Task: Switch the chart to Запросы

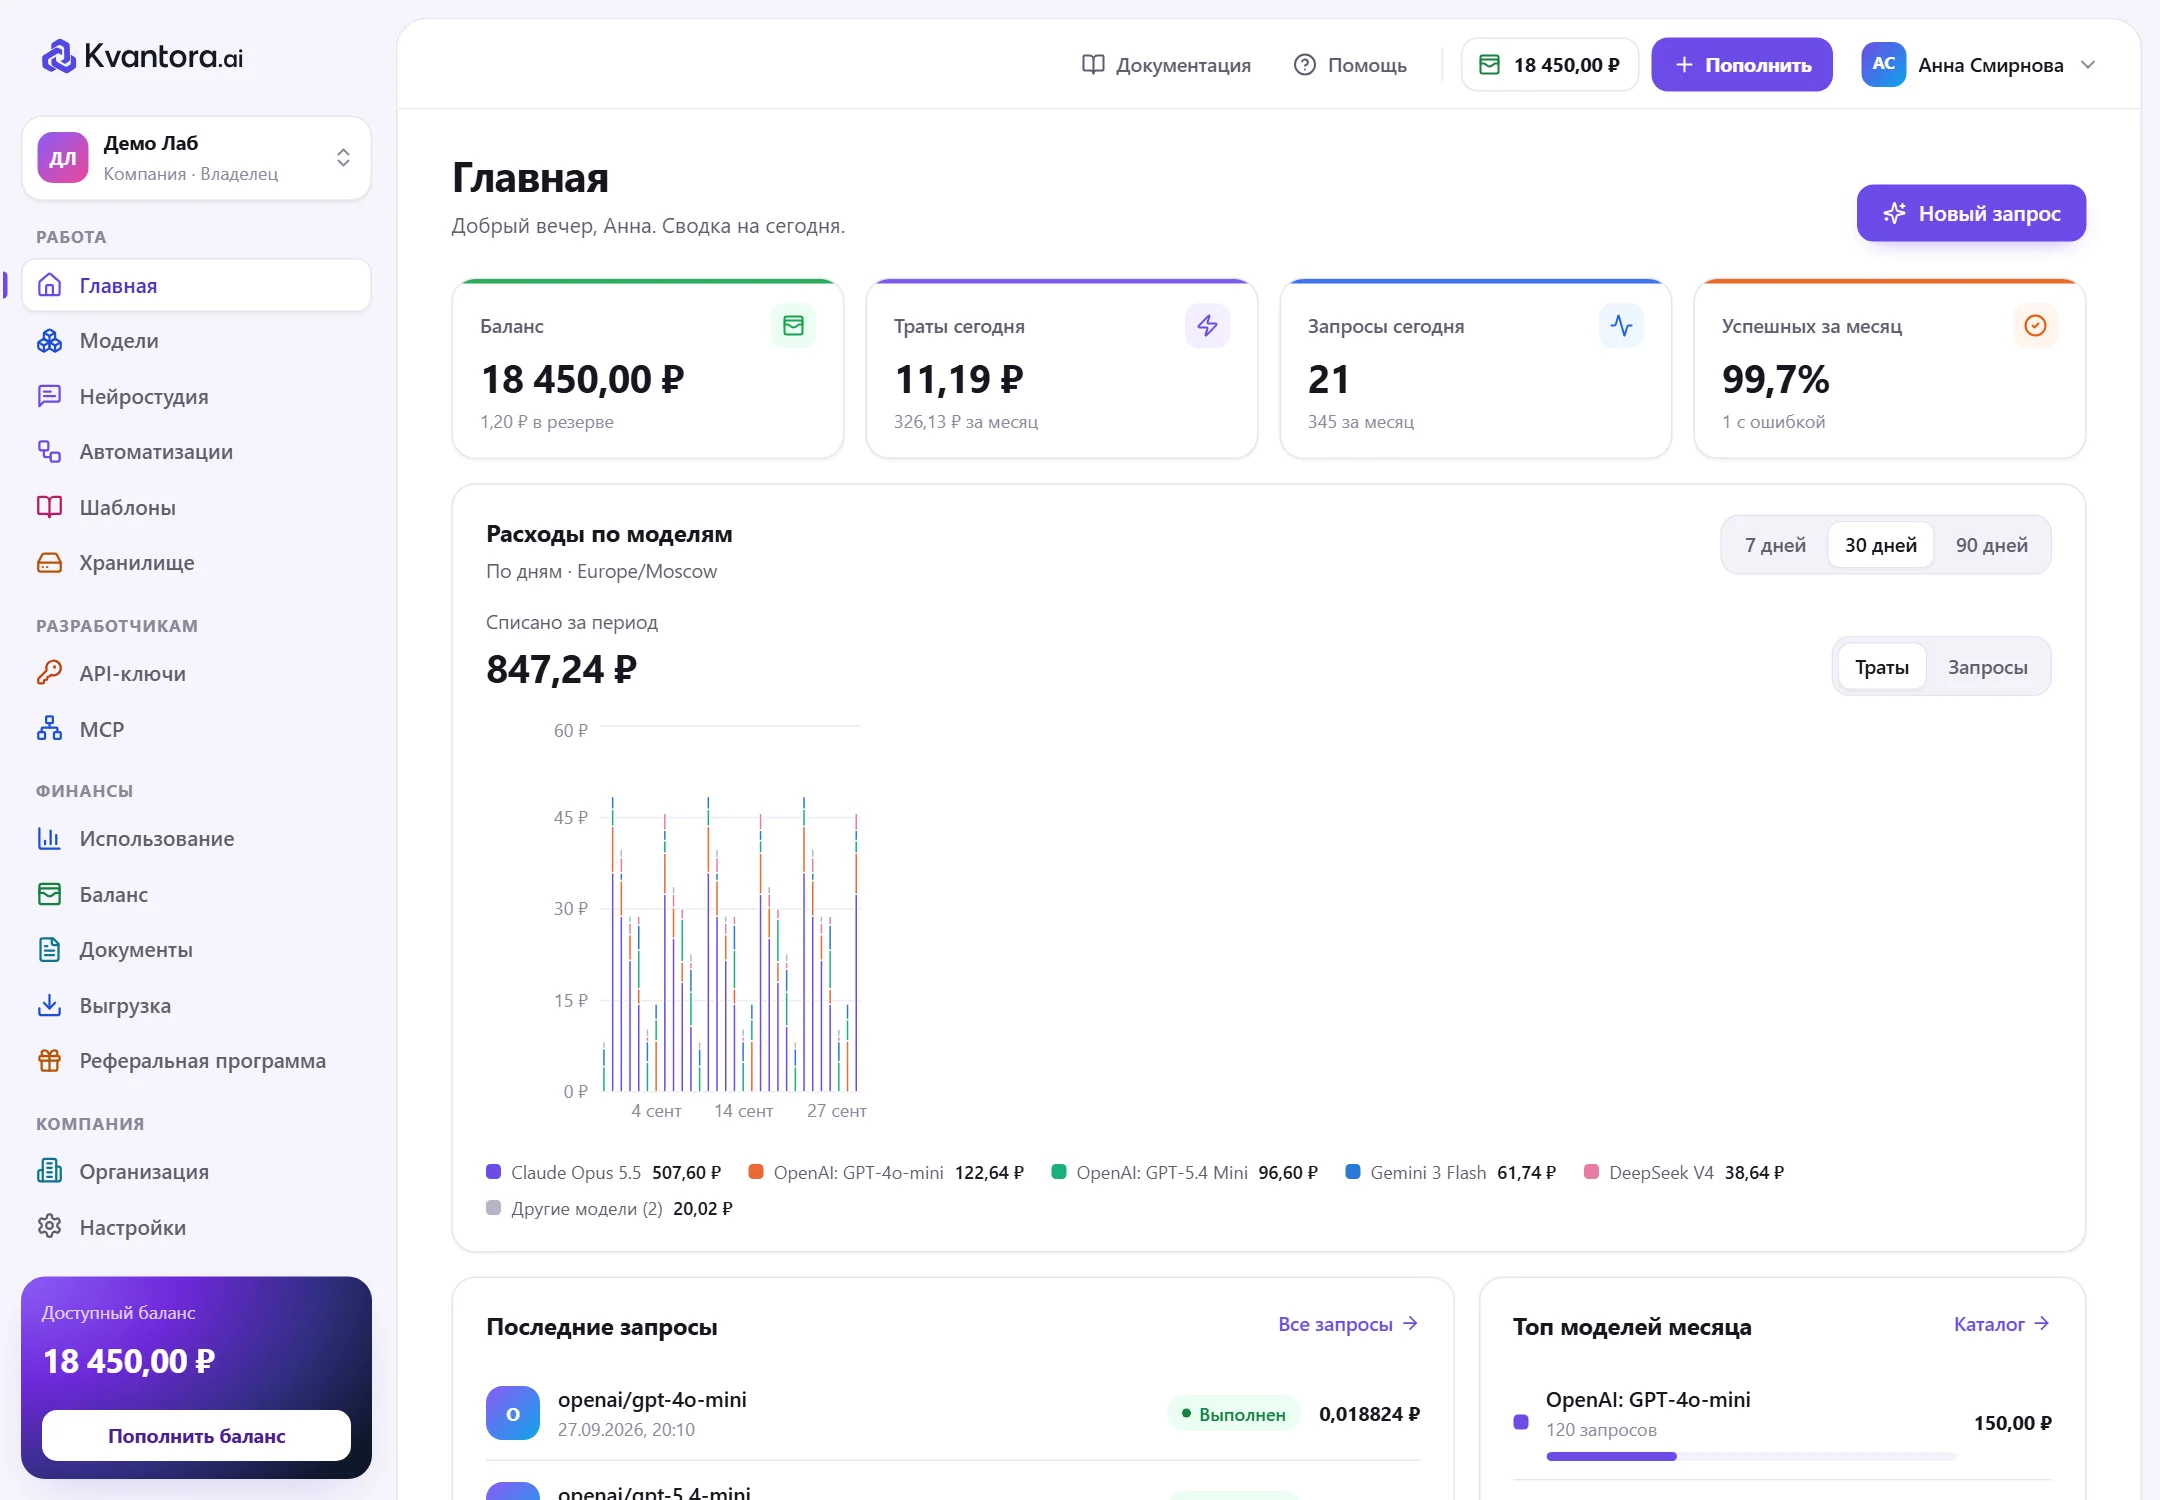Action: [x=1987, y=667]
